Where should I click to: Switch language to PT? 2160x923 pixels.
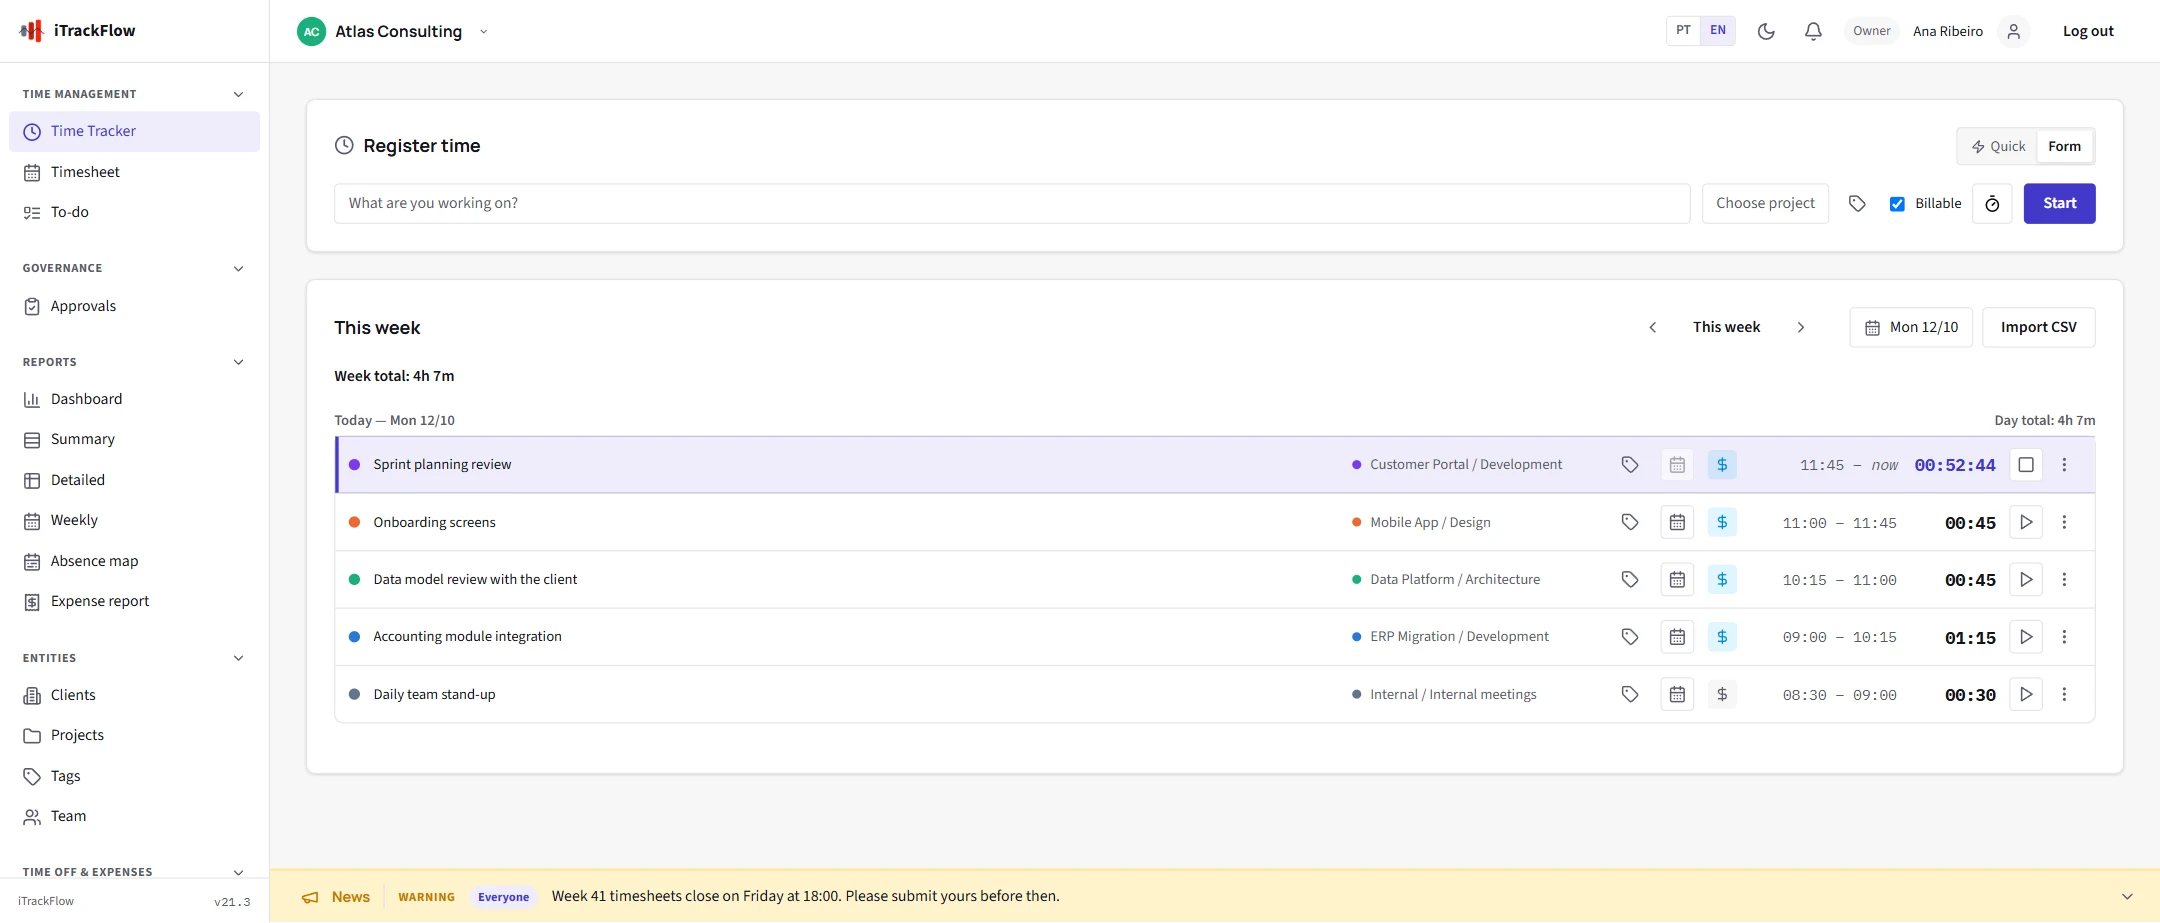(1684, 30)
